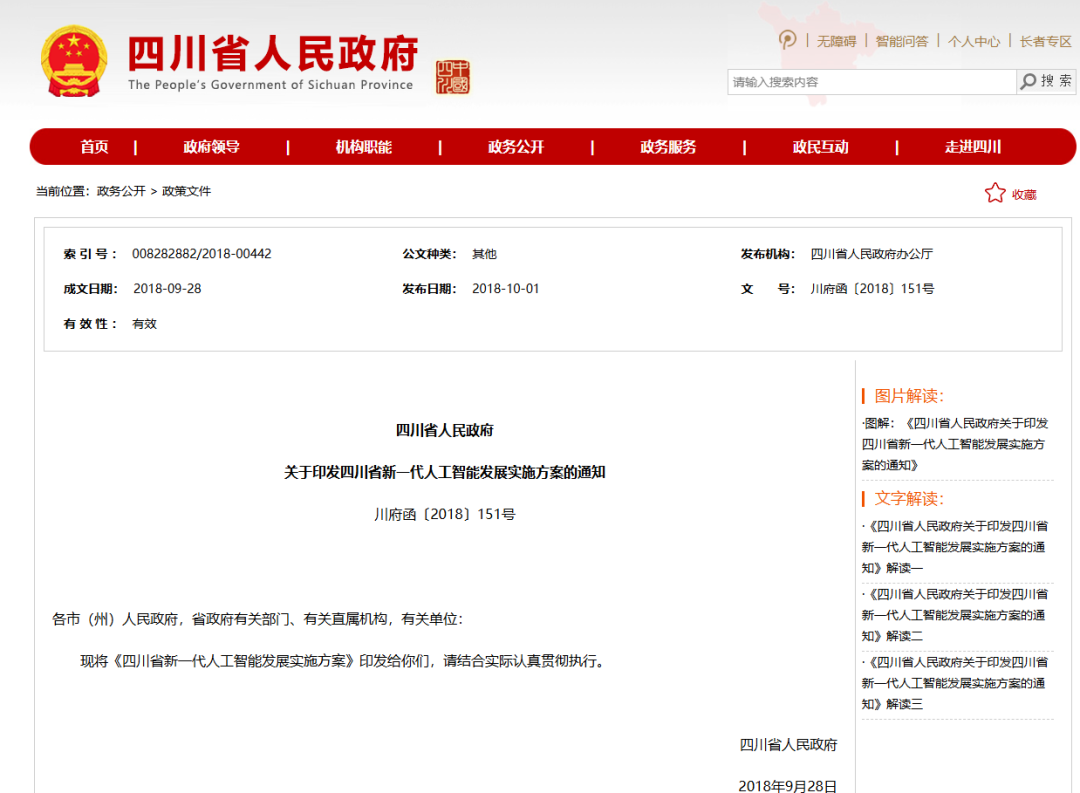Image resolution: width=1080 pixels, height=793 pixels.
Task: Open the 机构职能 menu item
Action: [x=363, y=147]
